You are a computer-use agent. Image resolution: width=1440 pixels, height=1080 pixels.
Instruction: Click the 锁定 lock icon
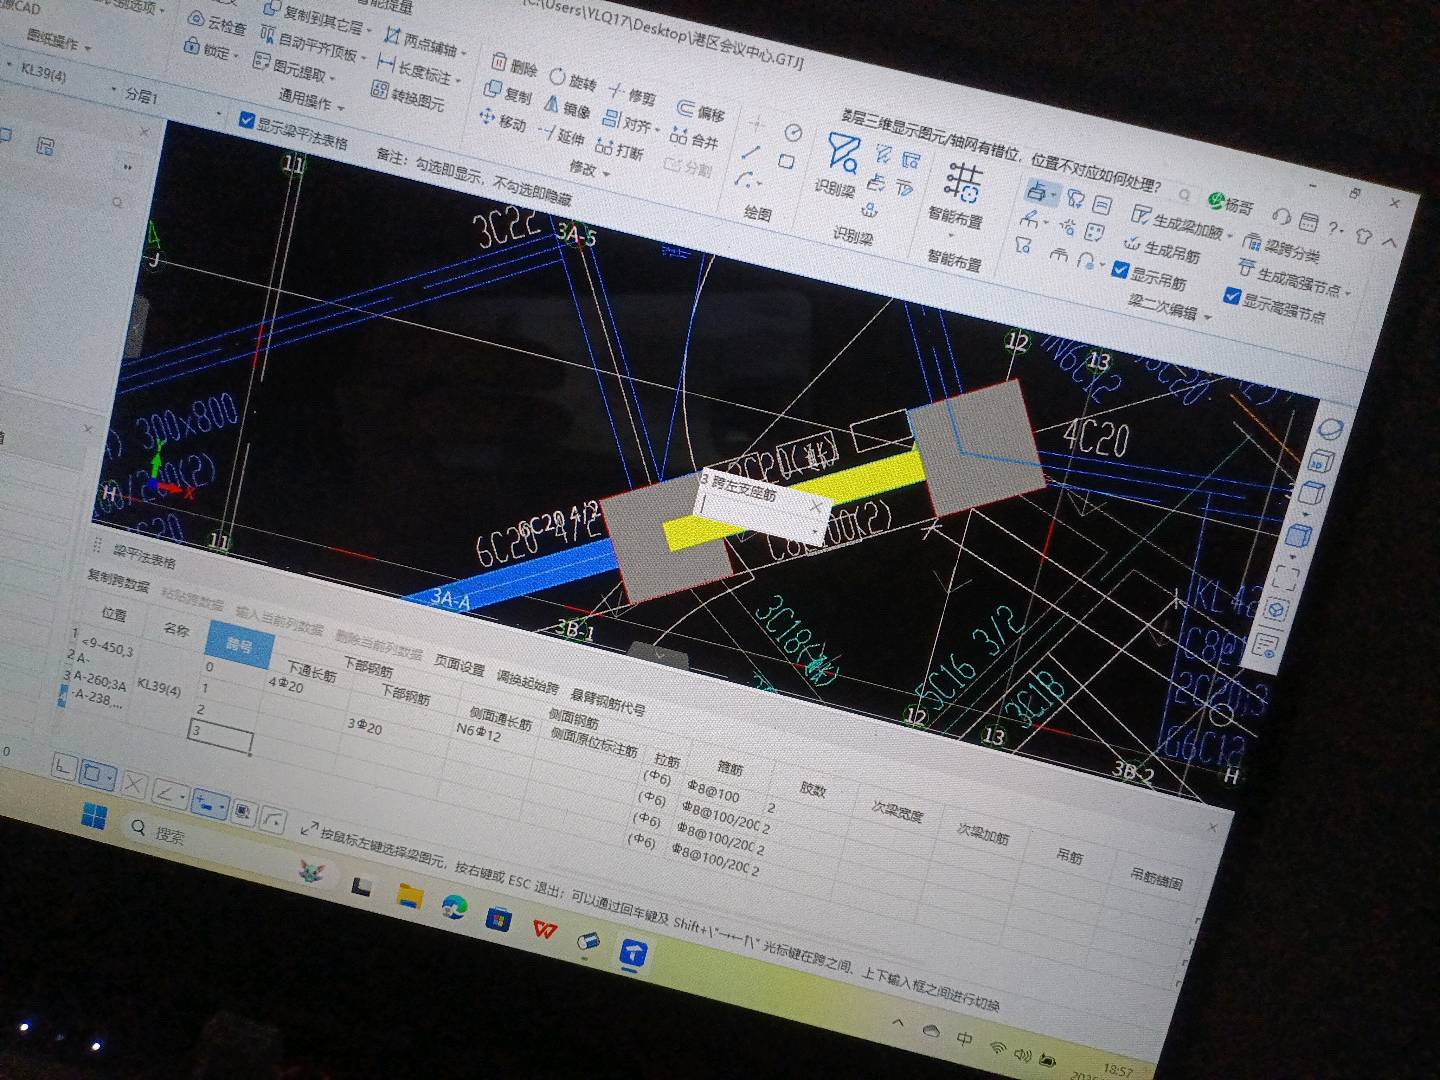pos(192,45)
